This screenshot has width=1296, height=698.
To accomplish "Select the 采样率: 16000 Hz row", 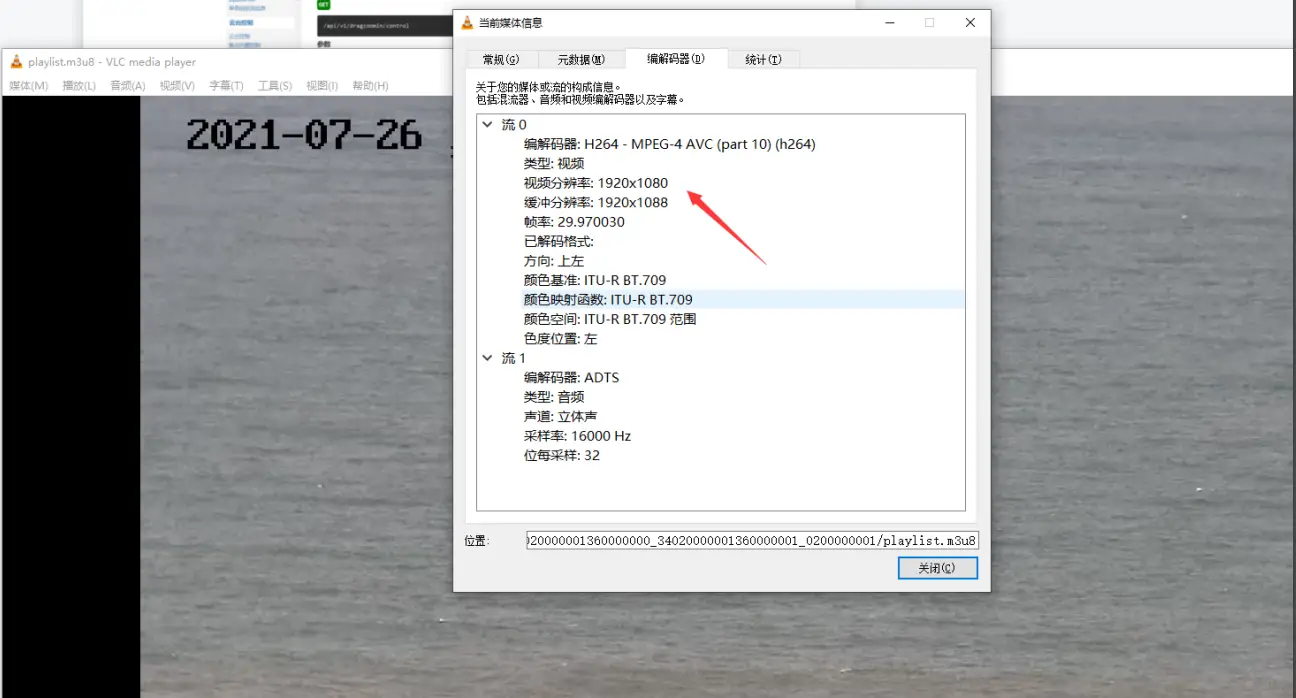I will 577,436.
